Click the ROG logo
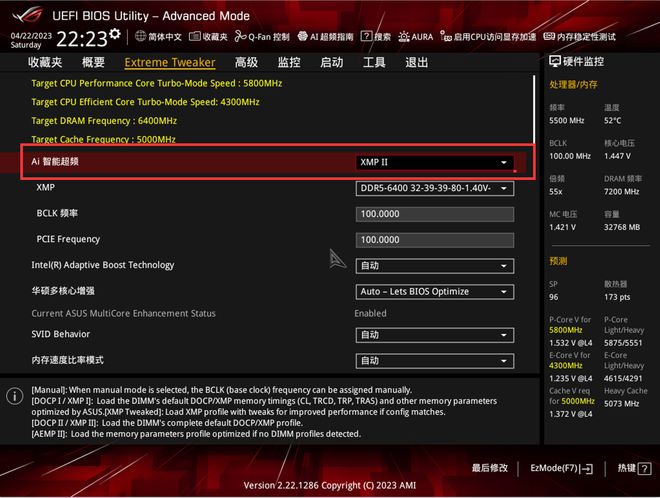This screenshot has height=498, width=660. click(27, 15)
